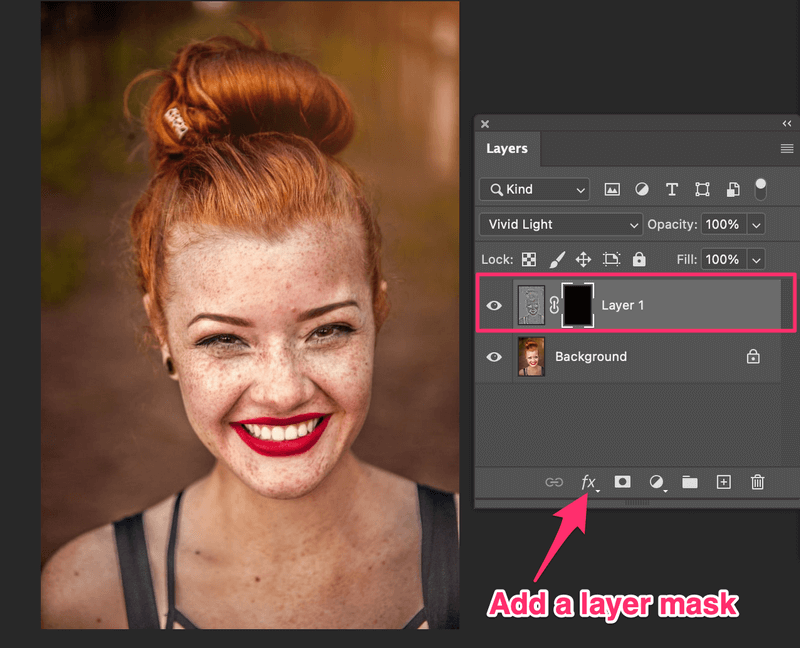The image size is (800, 648).
Task: Click the Fill percentage value field
Action: pos(721,259)
